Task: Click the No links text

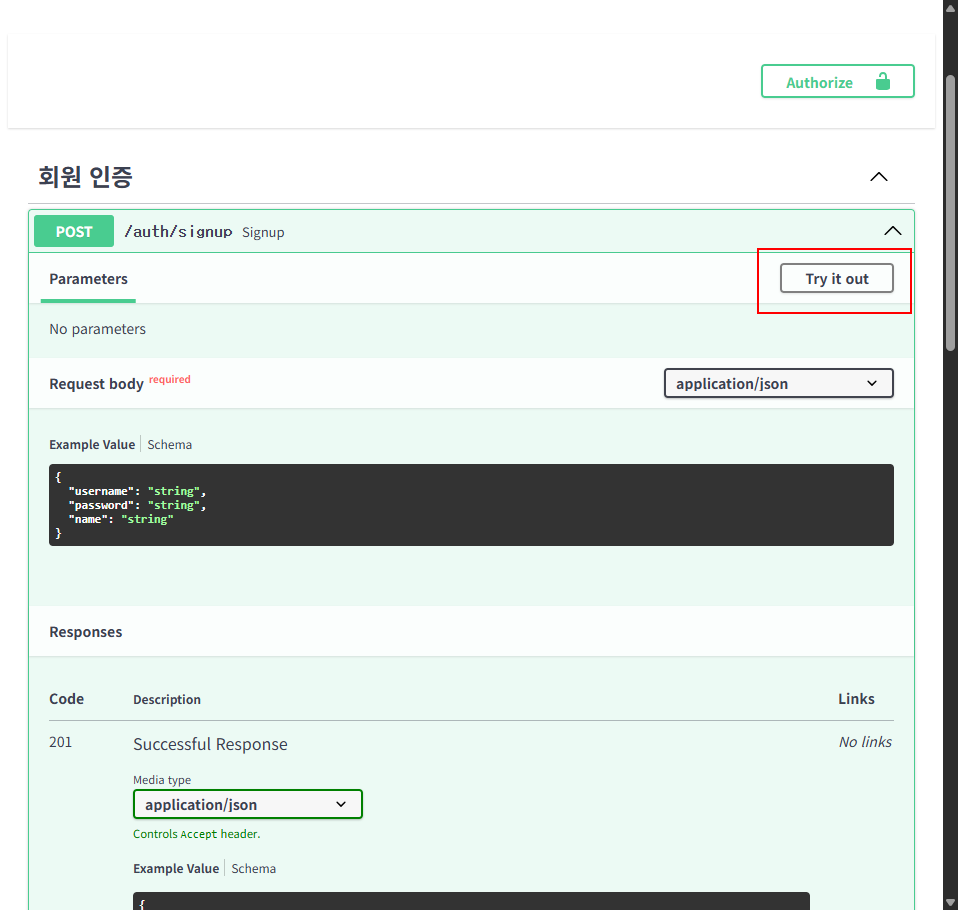Action: [865, 742]
